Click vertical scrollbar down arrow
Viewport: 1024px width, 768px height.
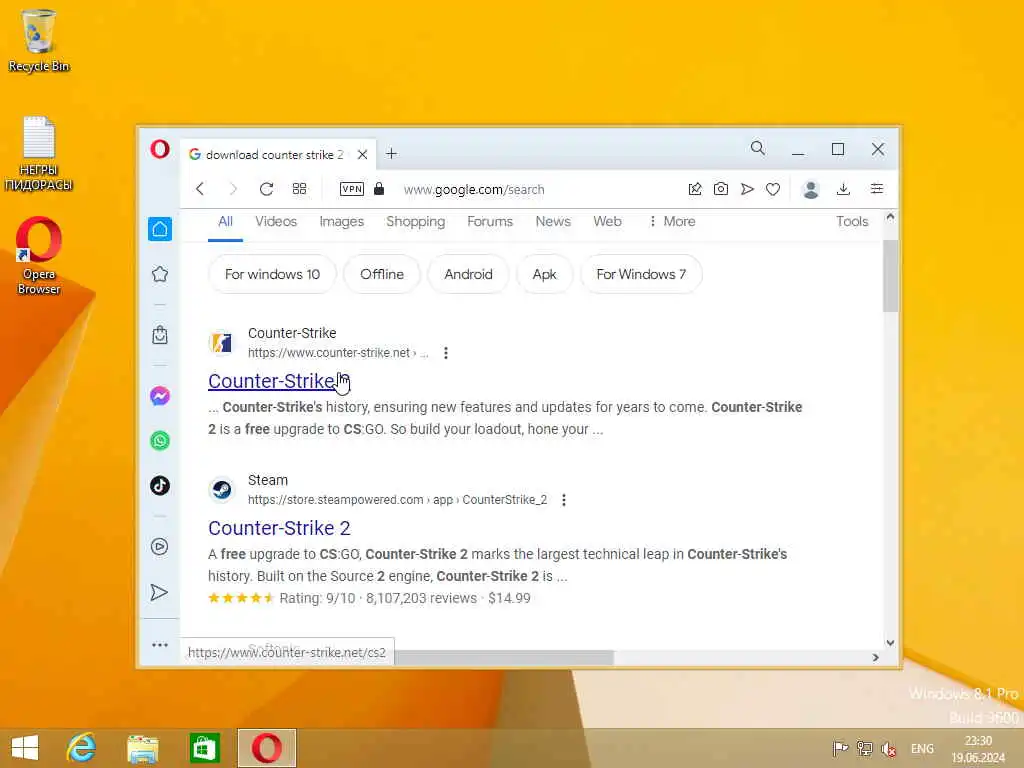890,643
